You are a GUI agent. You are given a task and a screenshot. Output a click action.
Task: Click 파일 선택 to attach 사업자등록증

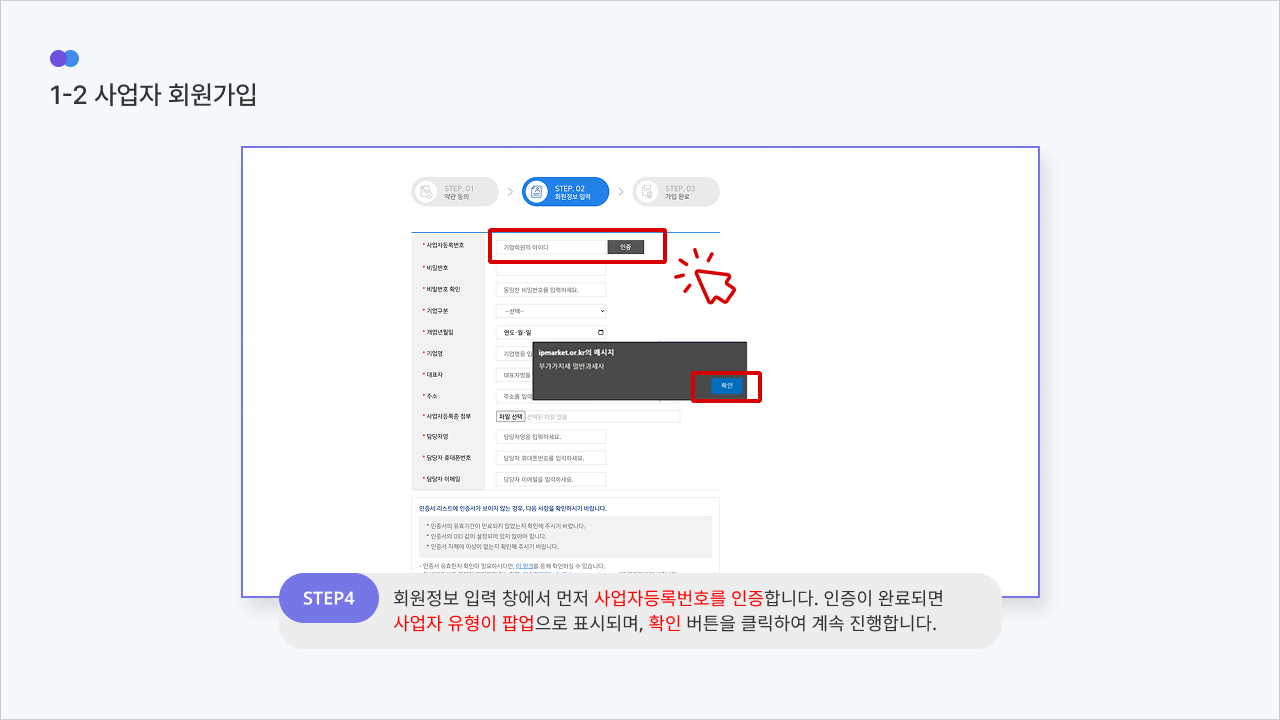coord(510,416)
